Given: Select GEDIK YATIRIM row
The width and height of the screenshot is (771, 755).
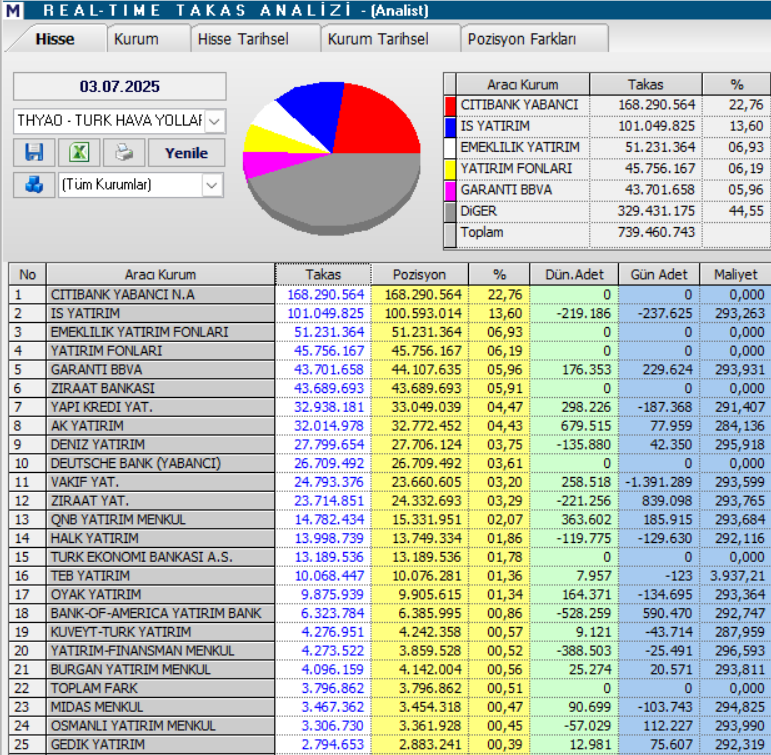Looking at the screenshot, I should tap(390, 744).
